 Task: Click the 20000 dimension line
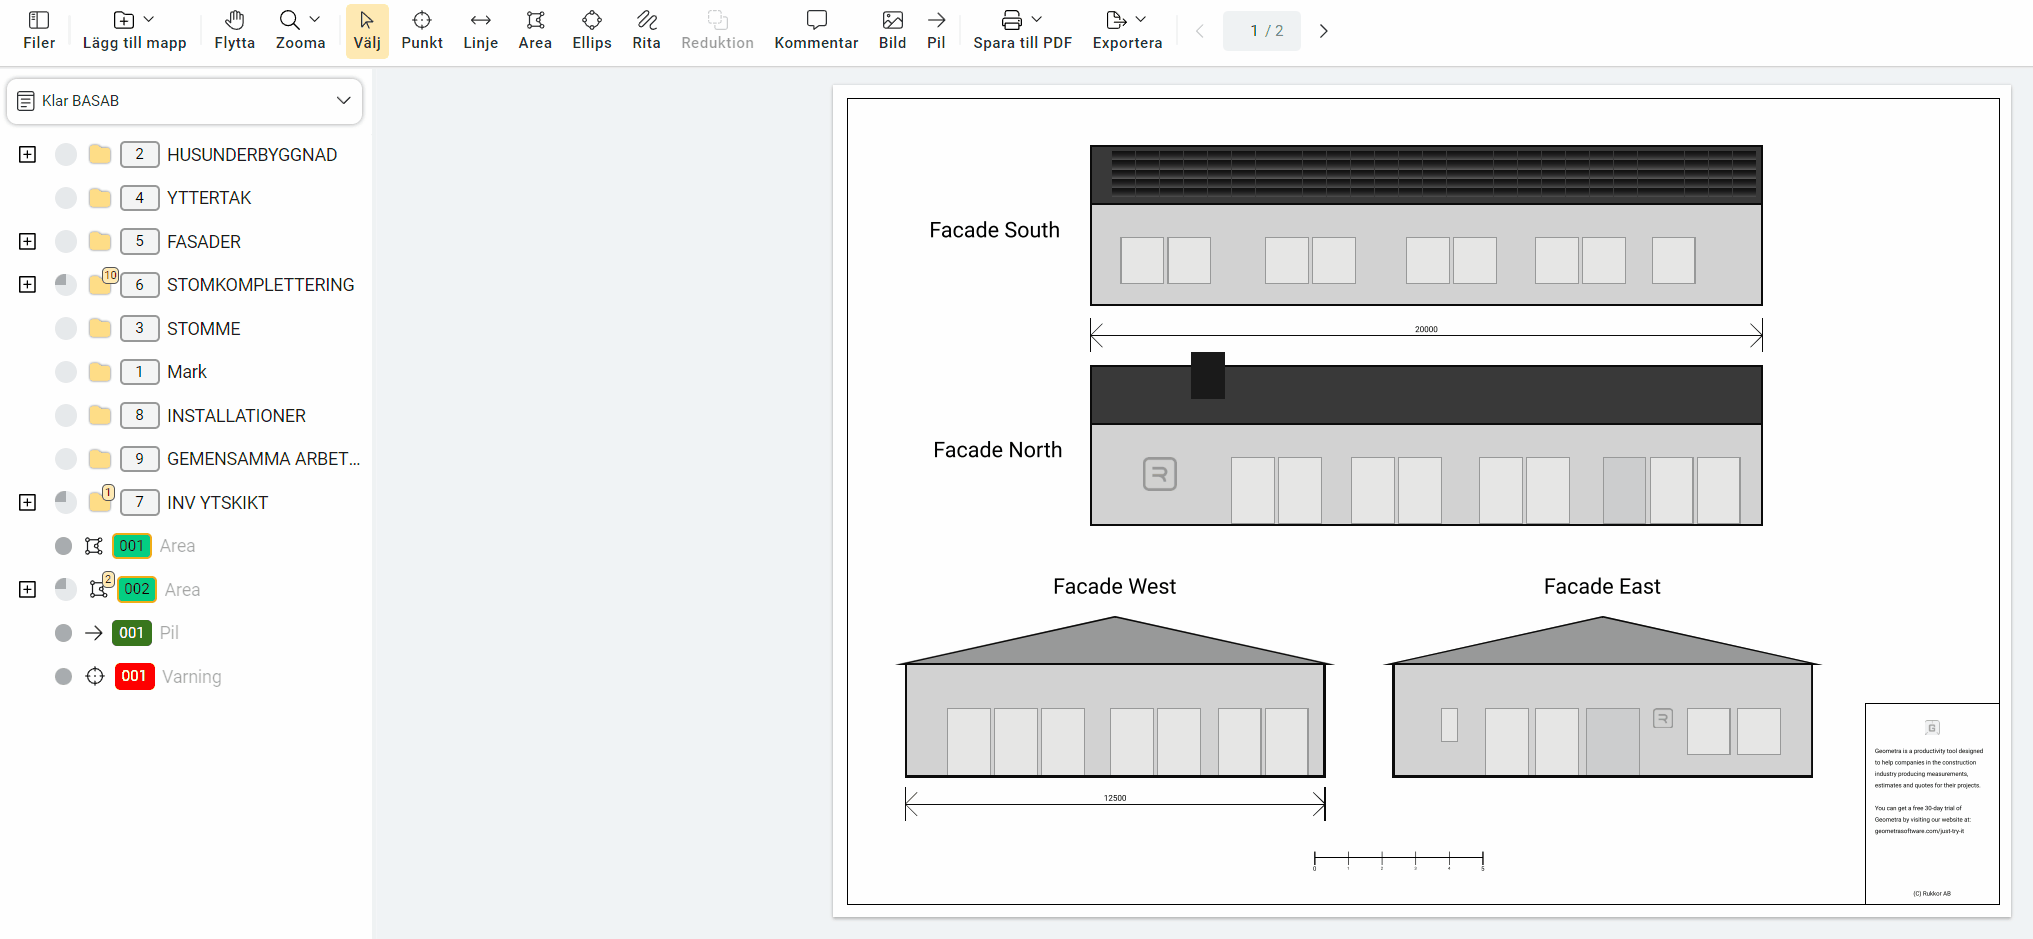click(1426, 335)
